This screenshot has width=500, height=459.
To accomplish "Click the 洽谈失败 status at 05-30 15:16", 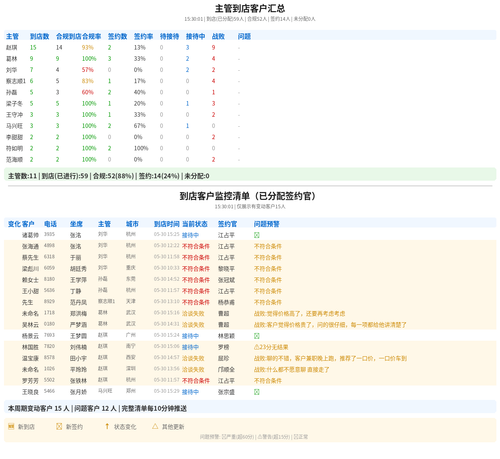I will [x=193, y=314].
